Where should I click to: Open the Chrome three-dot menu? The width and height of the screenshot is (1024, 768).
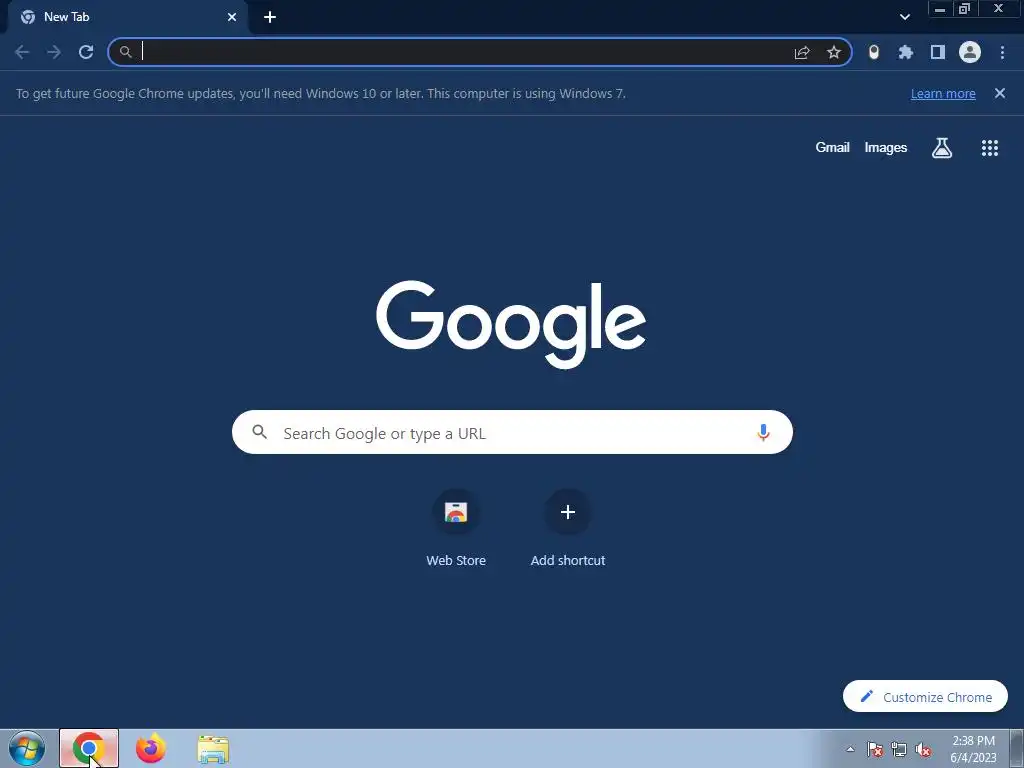point(1002,52)
